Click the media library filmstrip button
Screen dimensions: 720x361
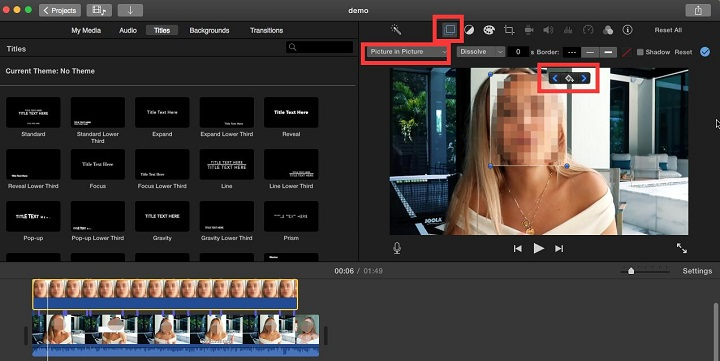coord(99,10)
